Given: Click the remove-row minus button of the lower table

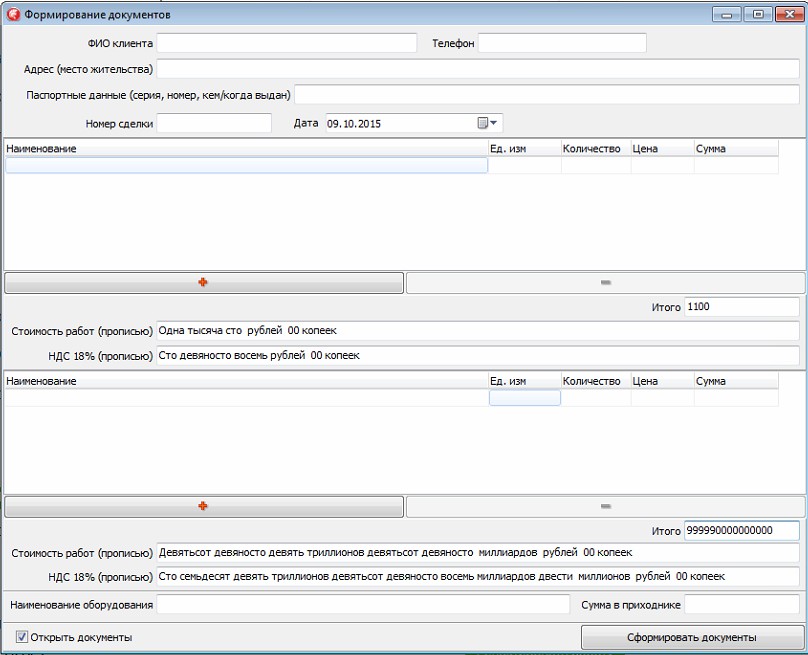Looking at the screenshot, I should [x=605, y=506].
